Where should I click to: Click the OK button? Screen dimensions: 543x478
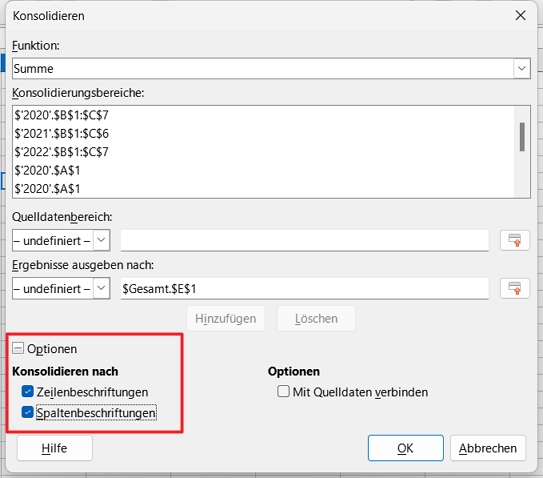tap(406, 448)
